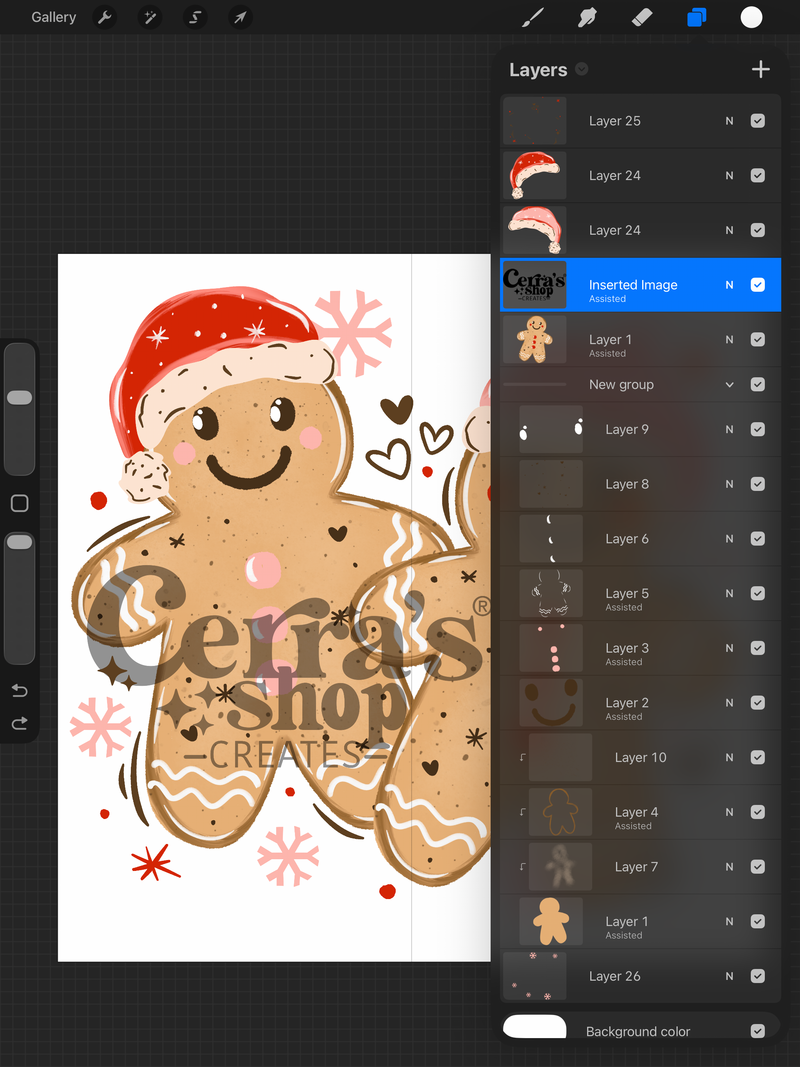Select Layer 7 thumbnail

click(561, 866)
